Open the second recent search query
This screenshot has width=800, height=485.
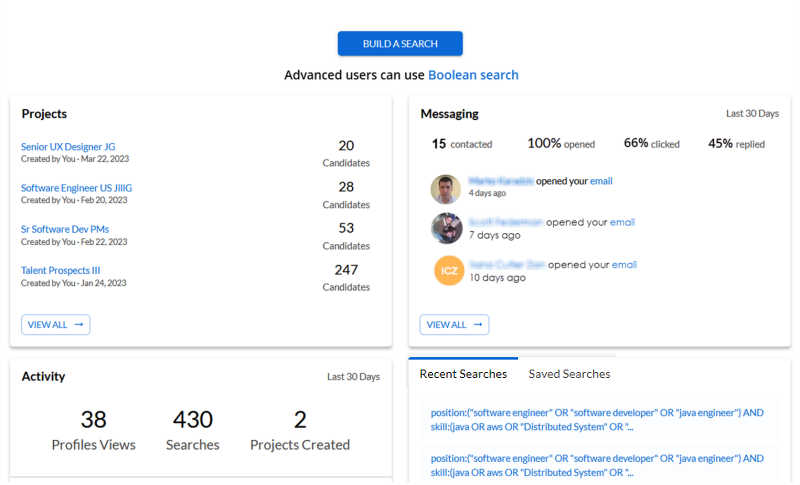click(x=597, y=465)
